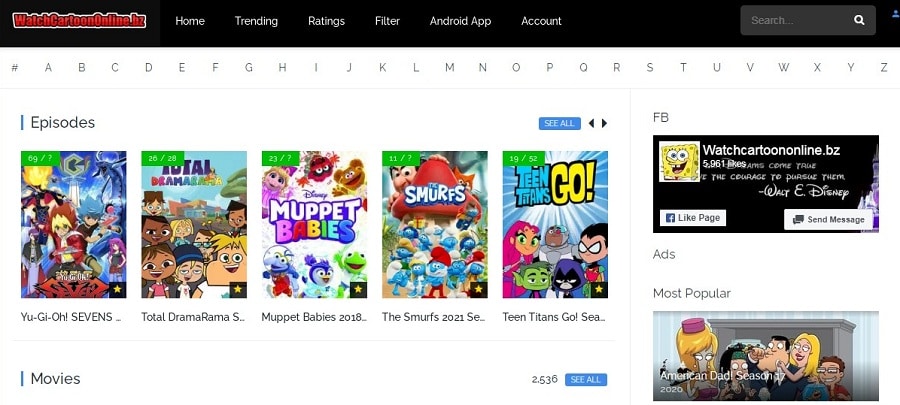
Task: Open Yu-Gi-Oh! SEVENS poster thumbnail
Action: pyautogui.click(x=73, y=224)
